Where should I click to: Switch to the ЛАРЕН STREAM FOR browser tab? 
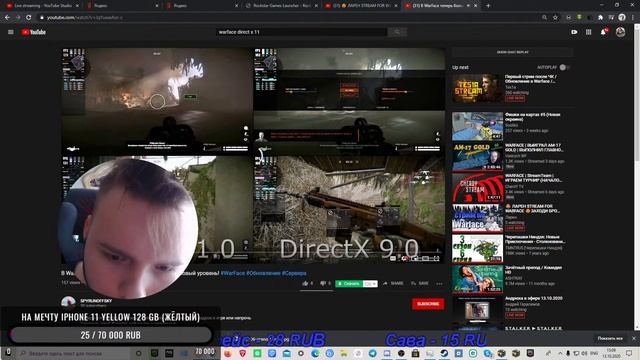[x=361, y=6]
